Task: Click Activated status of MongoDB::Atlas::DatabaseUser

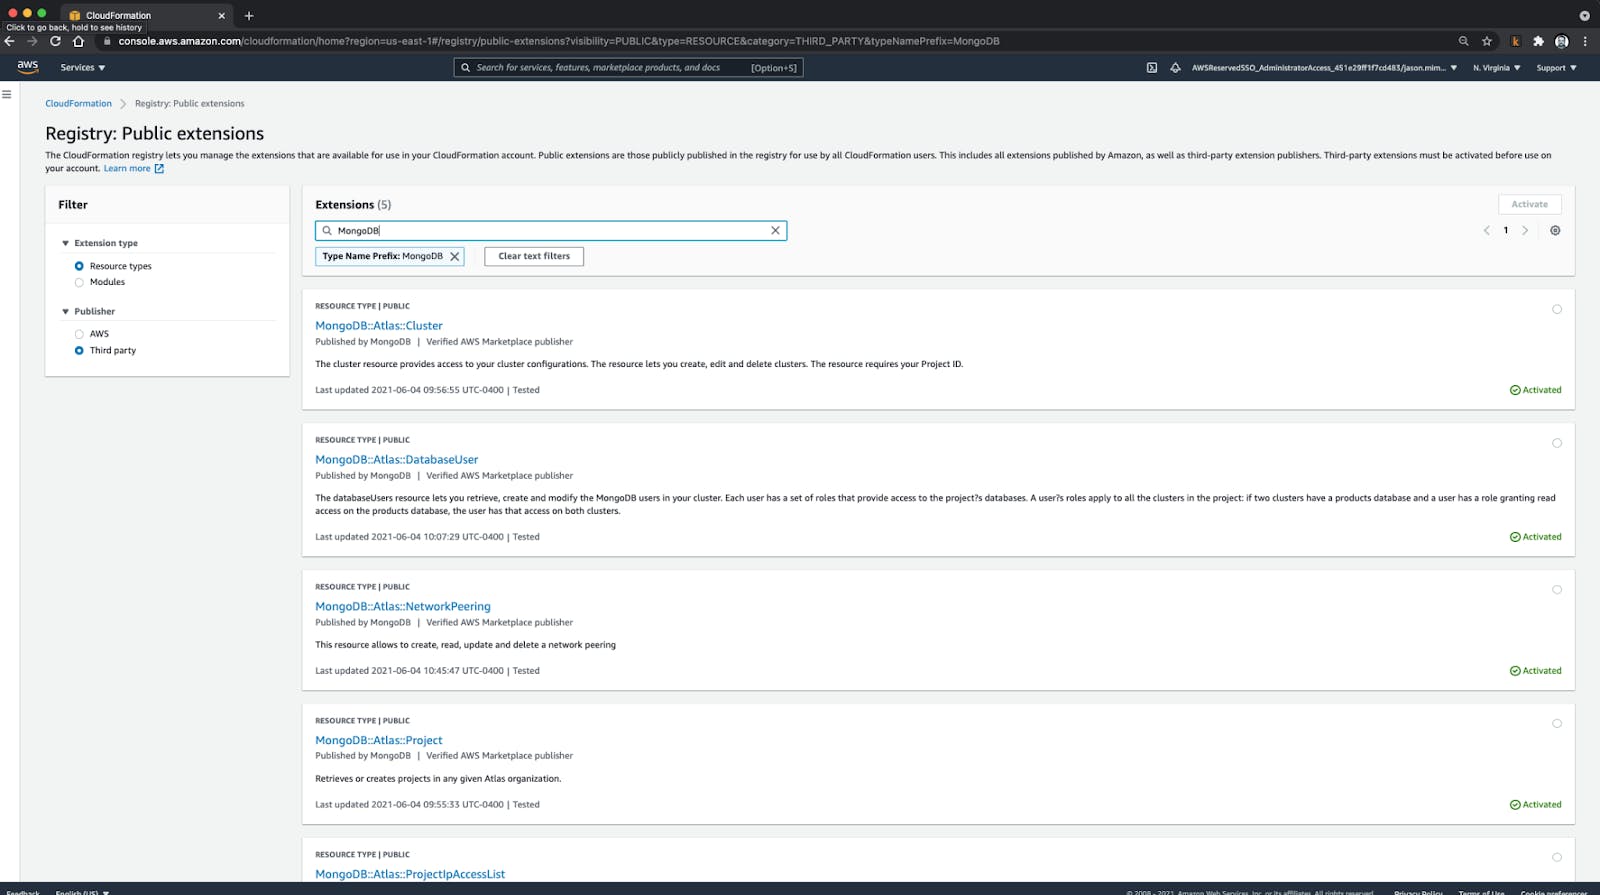Action: pos(1535,537)
